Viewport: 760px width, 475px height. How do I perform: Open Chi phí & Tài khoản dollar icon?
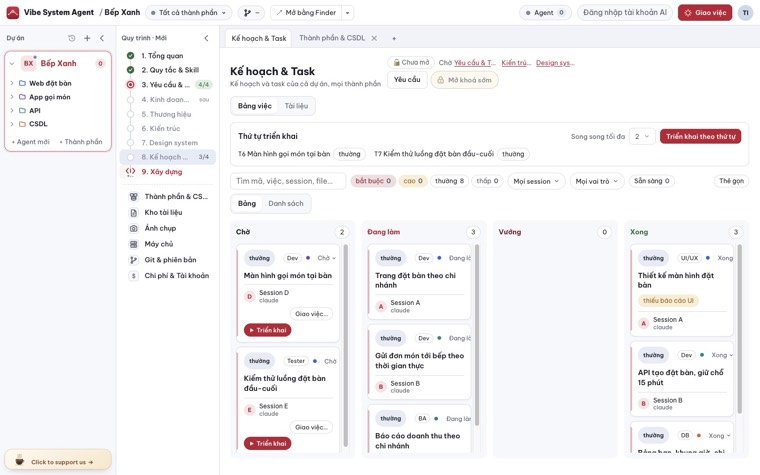click(x=134, y=276)
